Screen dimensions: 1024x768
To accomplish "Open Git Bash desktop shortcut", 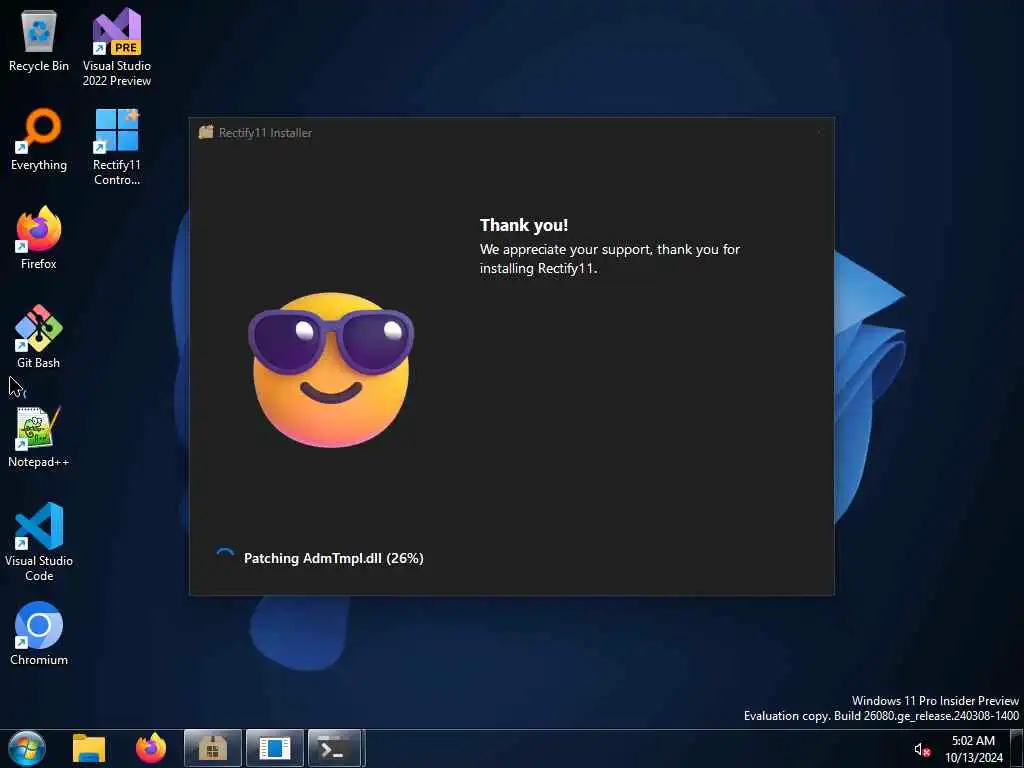I will tap(39, 337).
